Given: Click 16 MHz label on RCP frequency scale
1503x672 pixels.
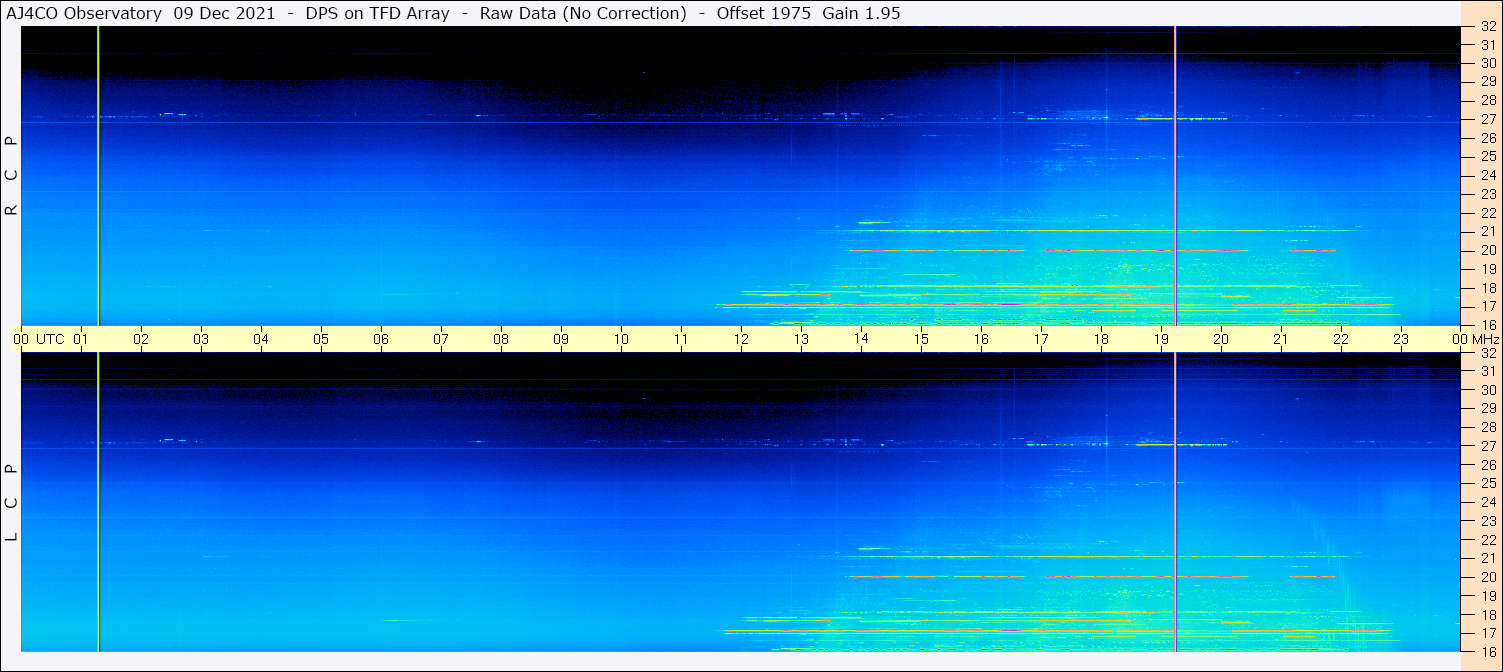Looking at the screenshot, I should pos(1488,324).
